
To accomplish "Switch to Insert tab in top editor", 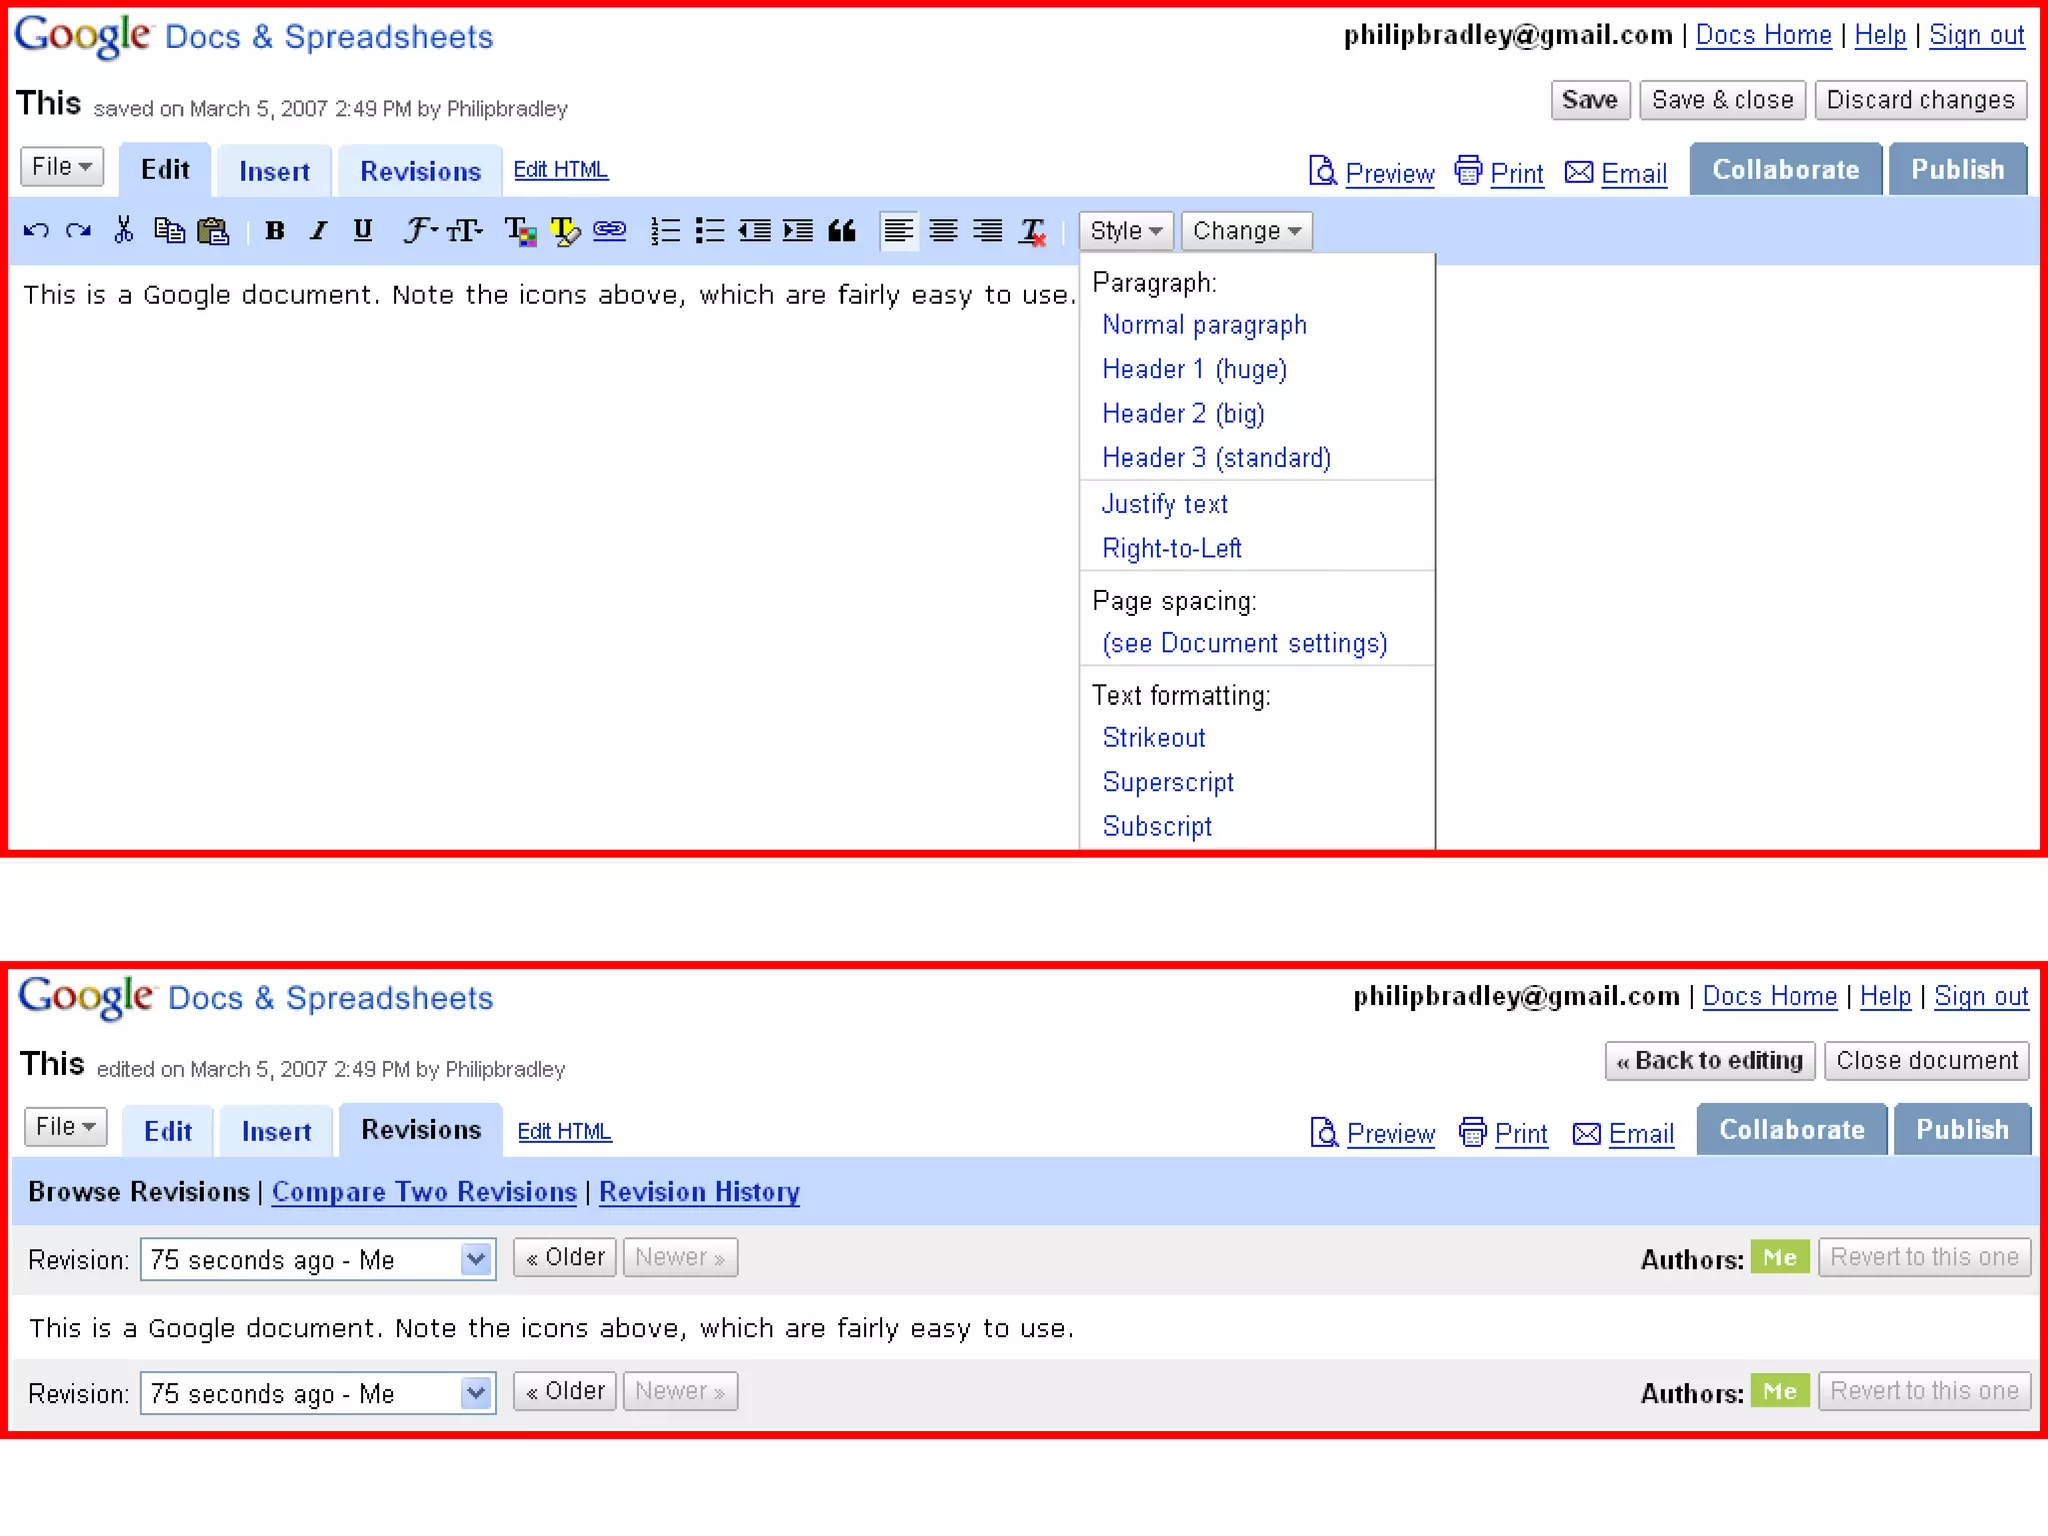I will tap(274, 171).
